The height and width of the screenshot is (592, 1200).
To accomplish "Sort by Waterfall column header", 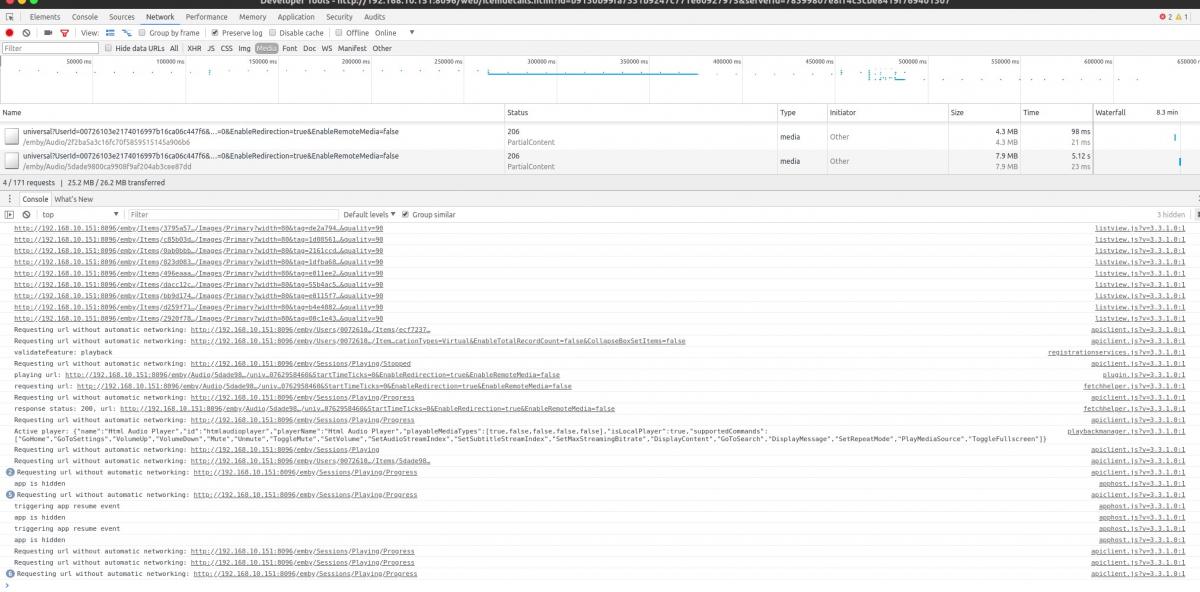I will 1146,113.
